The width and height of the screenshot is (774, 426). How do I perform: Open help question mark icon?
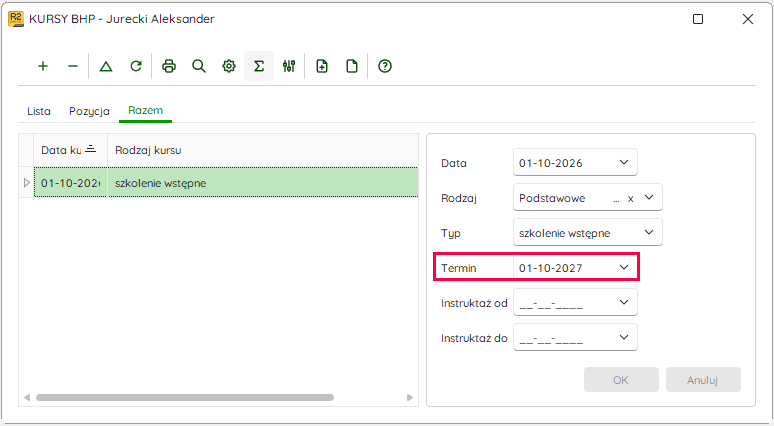click(x=385, y=66)
